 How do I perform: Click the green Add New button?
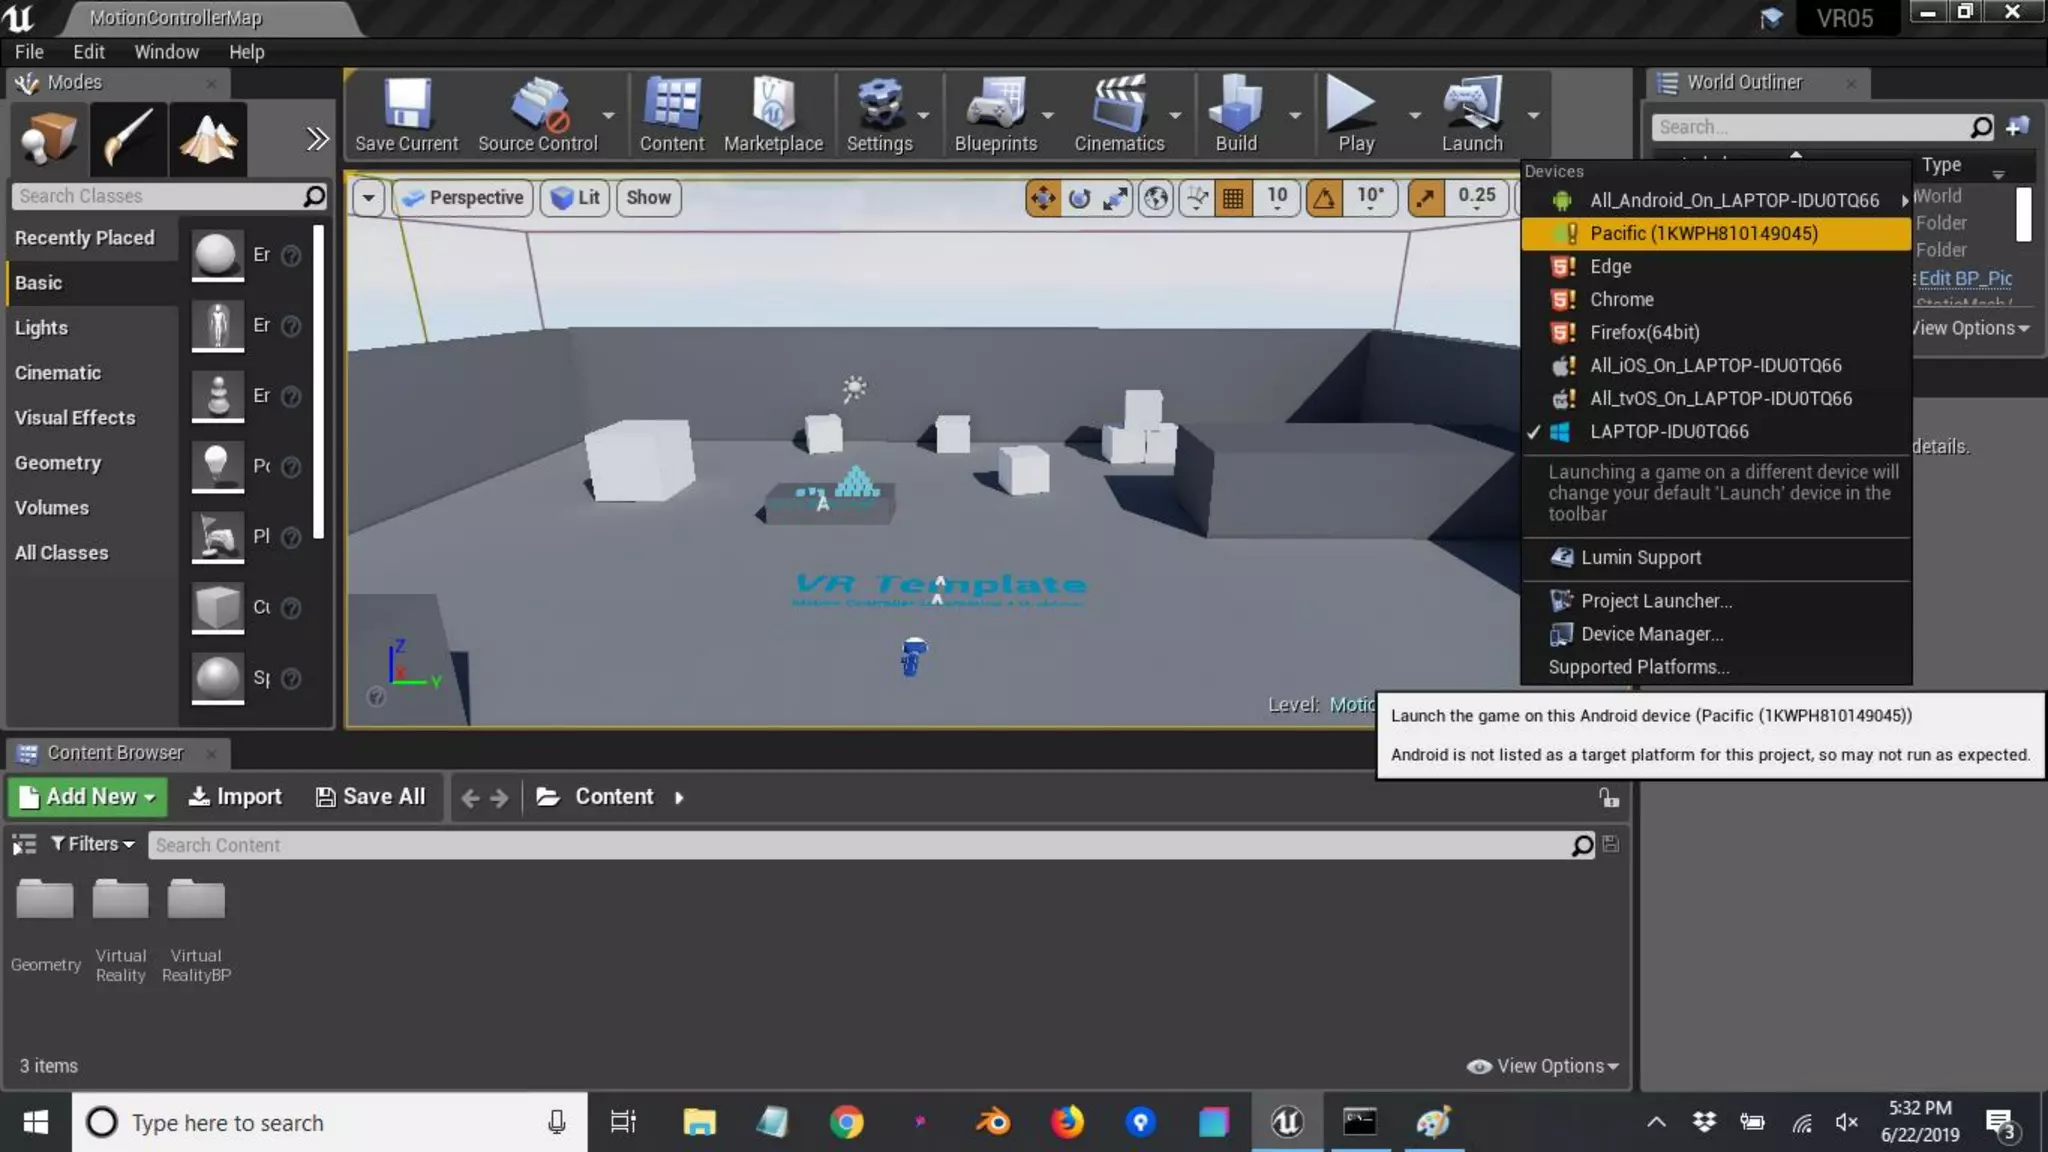click(x=87, y=797)
